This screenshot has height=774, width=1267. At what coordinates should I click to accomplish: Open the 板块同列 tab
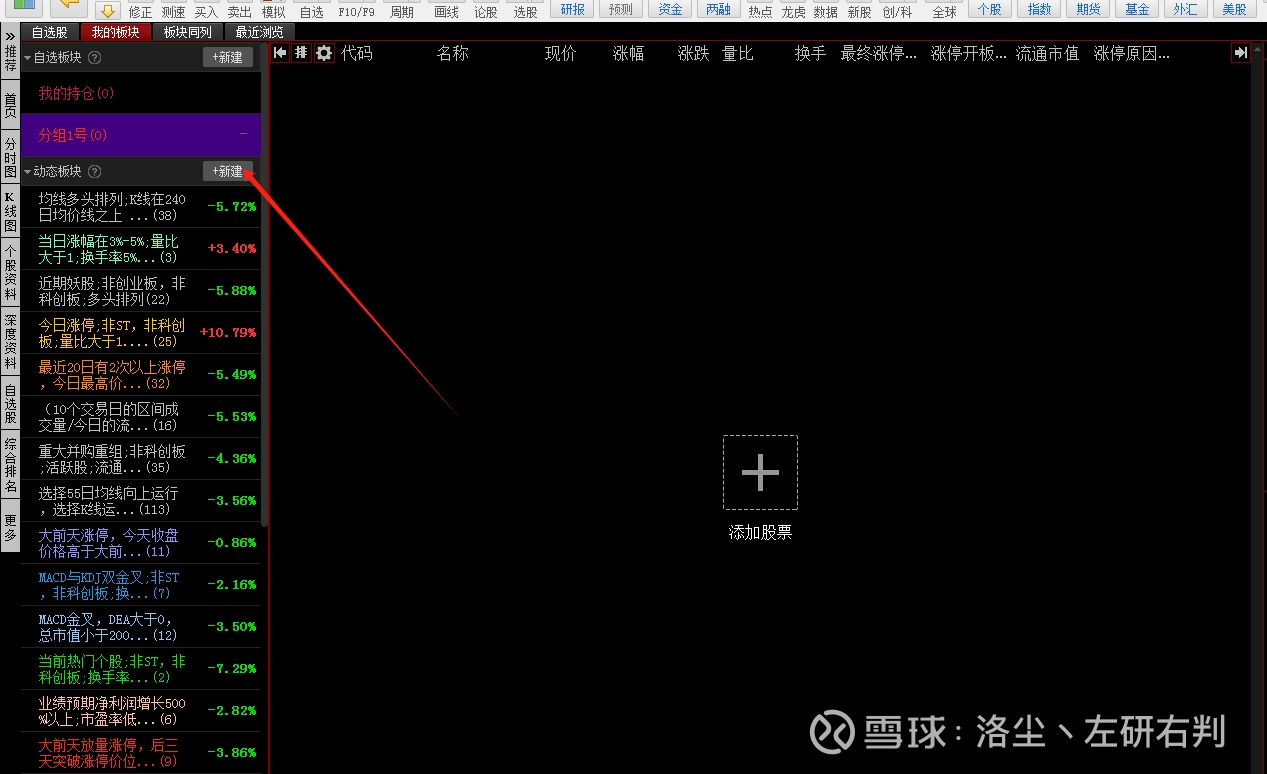coord(187,32)
